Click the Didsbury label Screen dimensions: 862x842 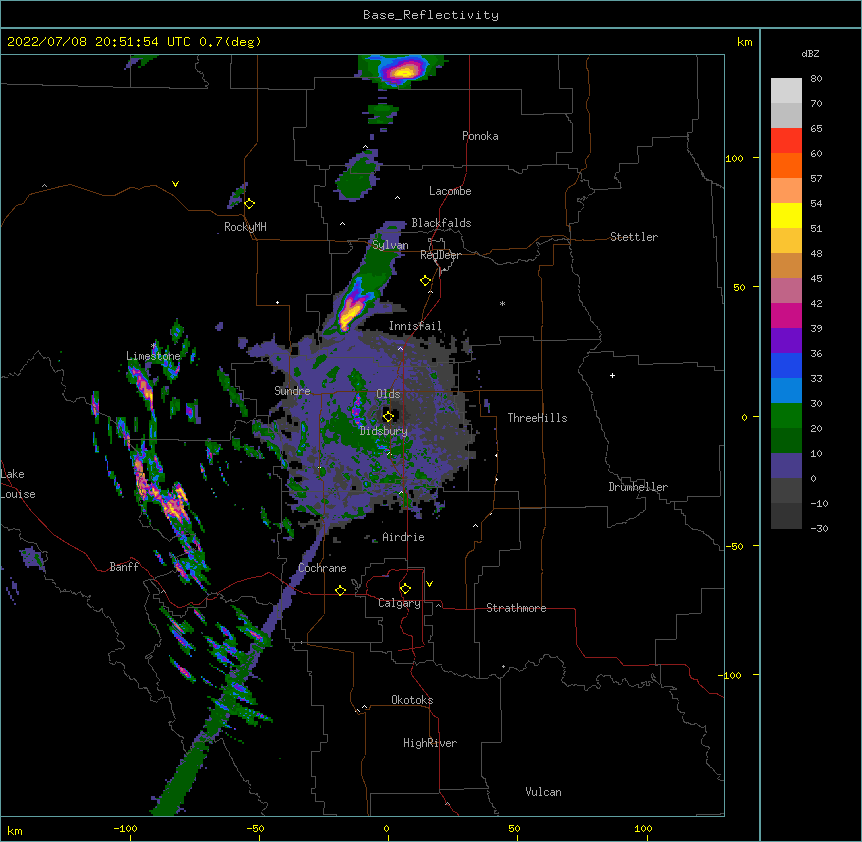pyautogui.click(x=384, y=431)
